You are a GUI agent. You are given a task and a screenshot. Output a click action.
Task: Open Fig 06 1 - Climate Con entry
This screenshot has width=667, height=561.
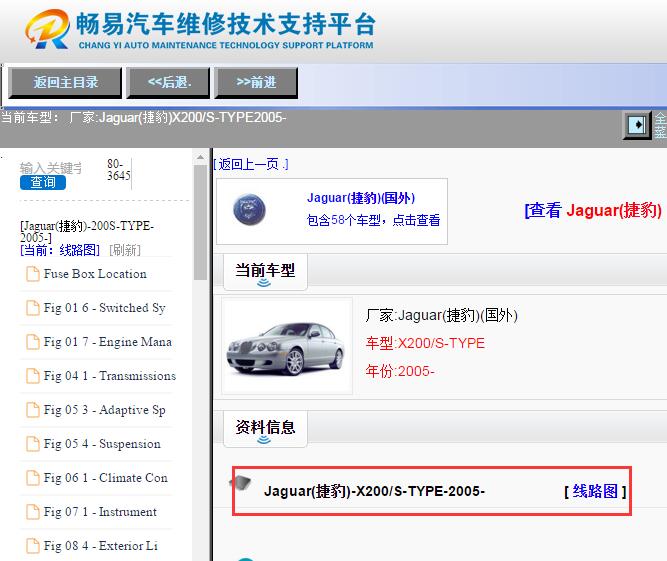[105, 478]
